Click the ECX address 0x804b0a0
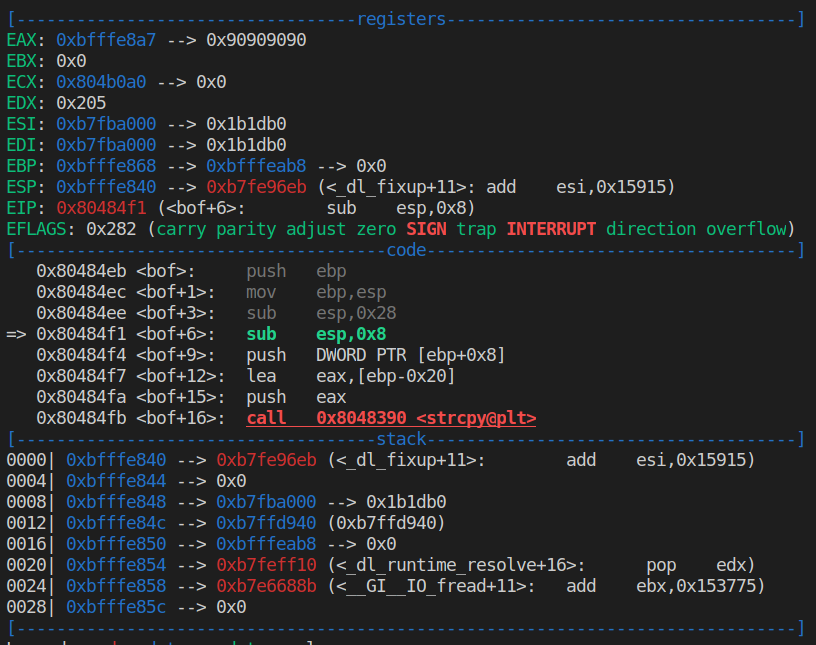 click(x=101, y=82)
